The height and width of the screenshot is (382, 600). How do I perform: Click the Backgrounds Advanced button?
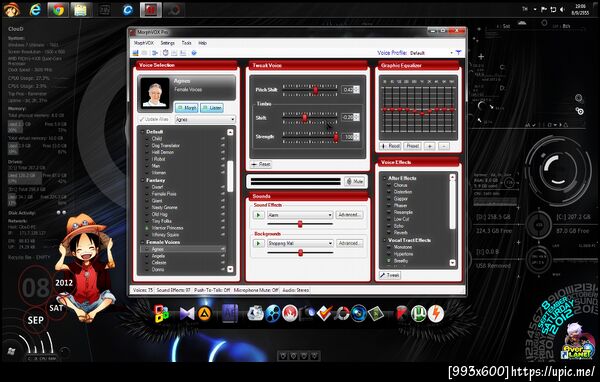point(349,243)
